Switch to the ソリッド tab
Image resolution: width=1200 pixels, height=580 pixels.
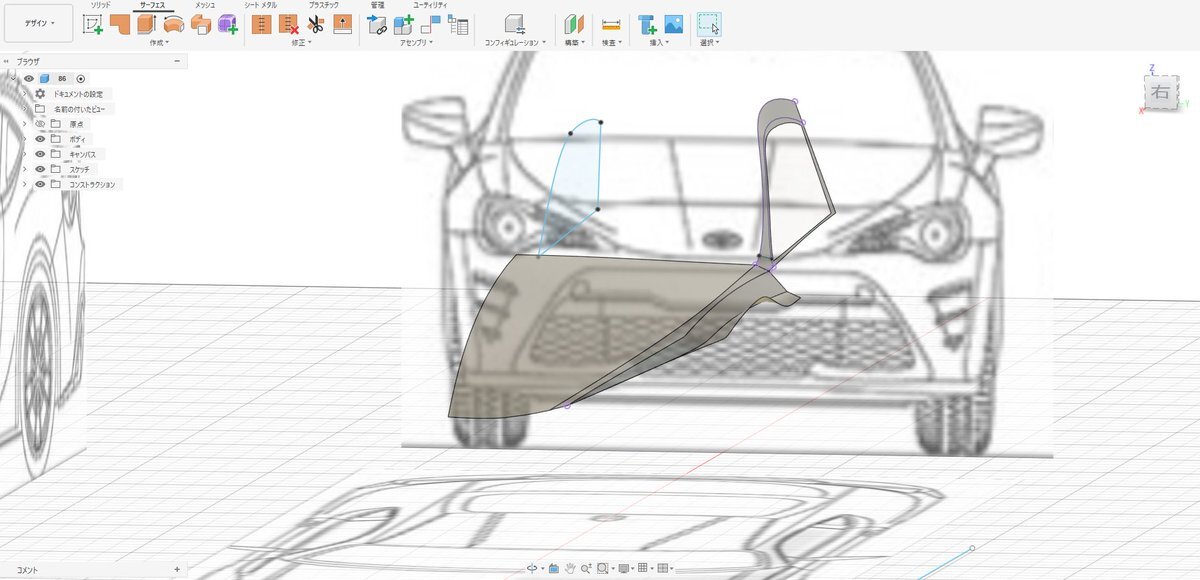click(x=101, y=6)
